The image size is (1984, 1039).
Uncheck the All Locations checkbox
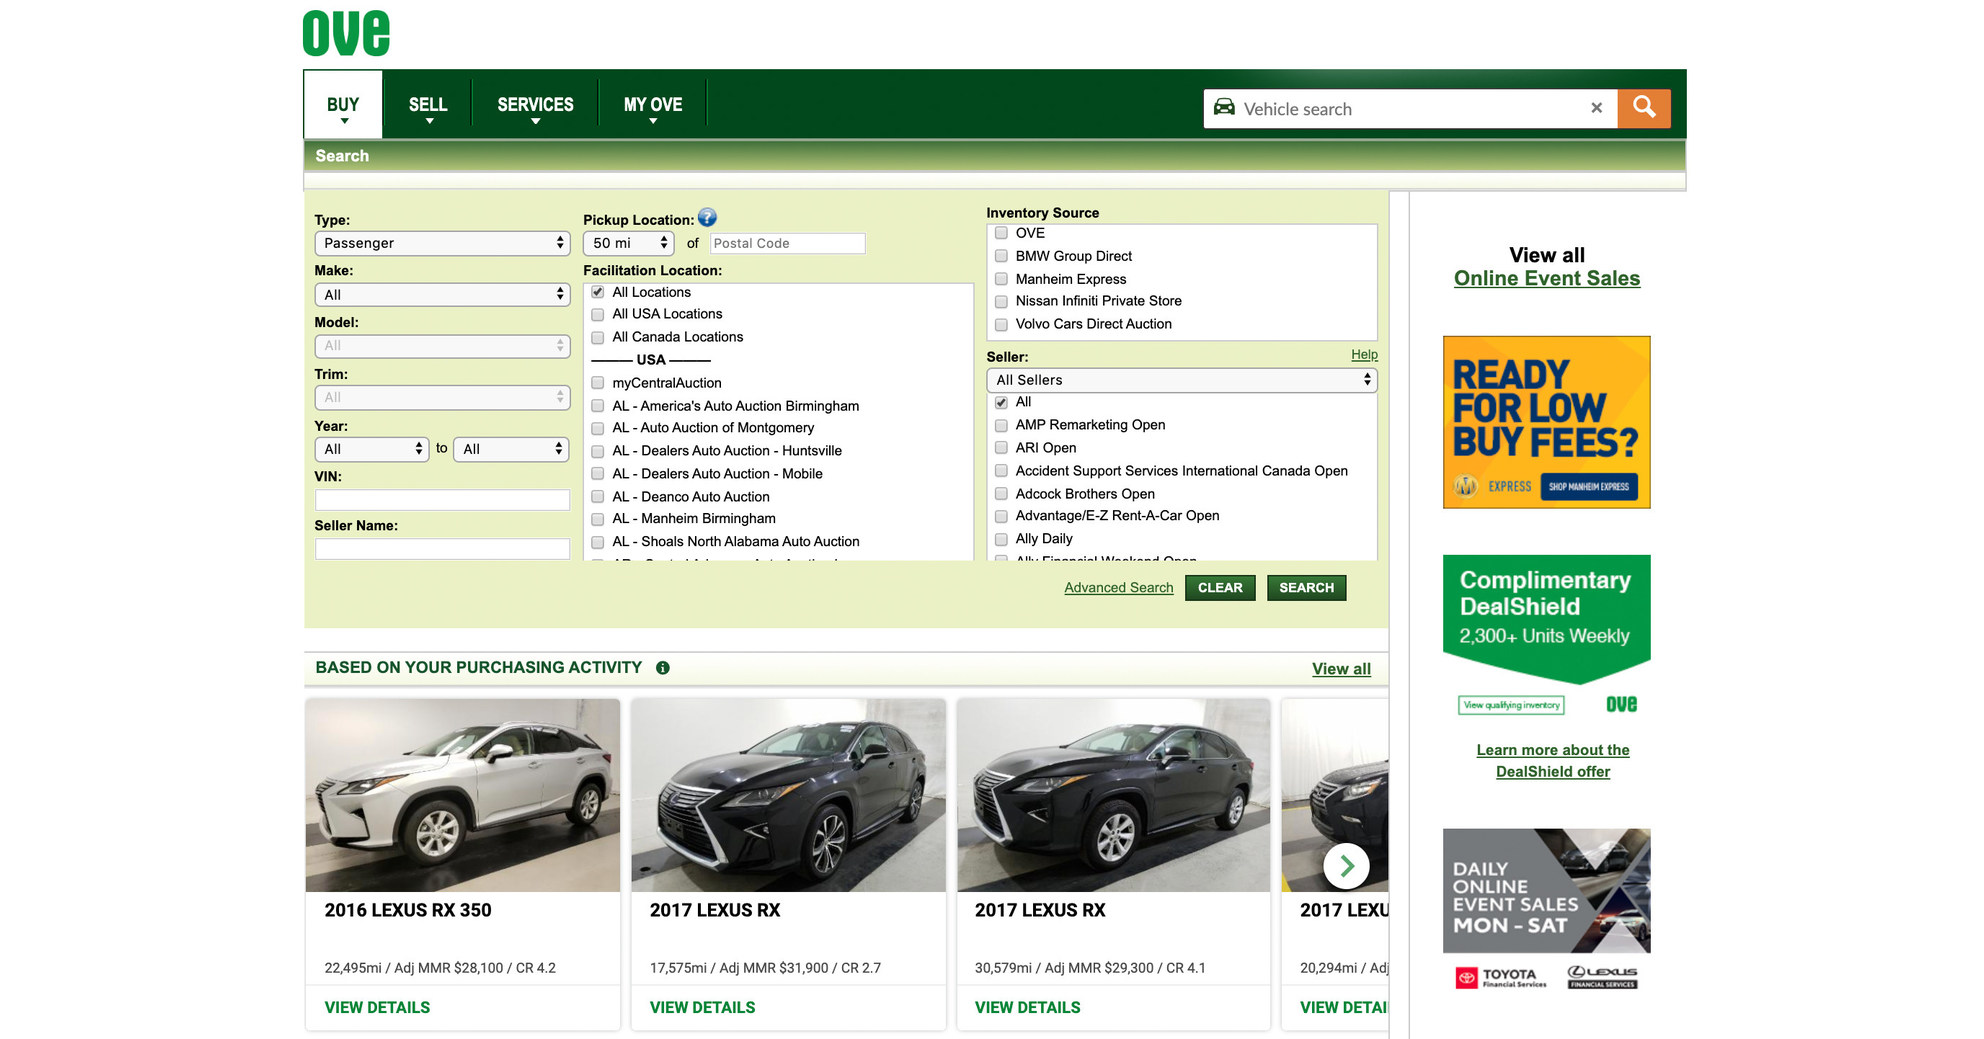(597, 291)
